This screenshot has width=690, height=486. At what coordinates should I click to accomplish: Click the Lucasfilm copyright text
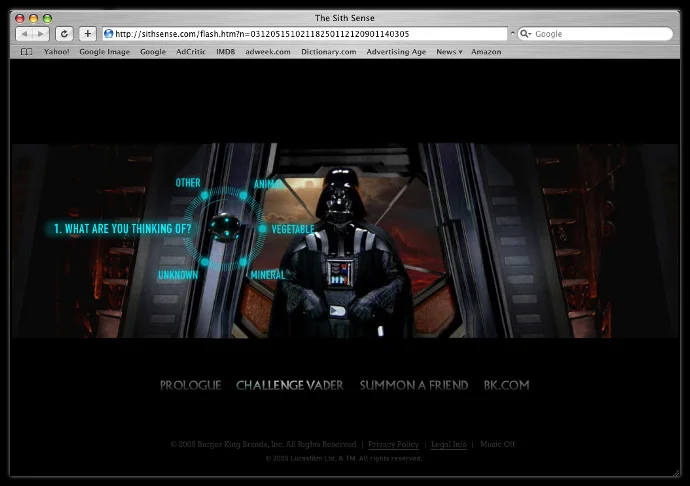coord(344,458)
